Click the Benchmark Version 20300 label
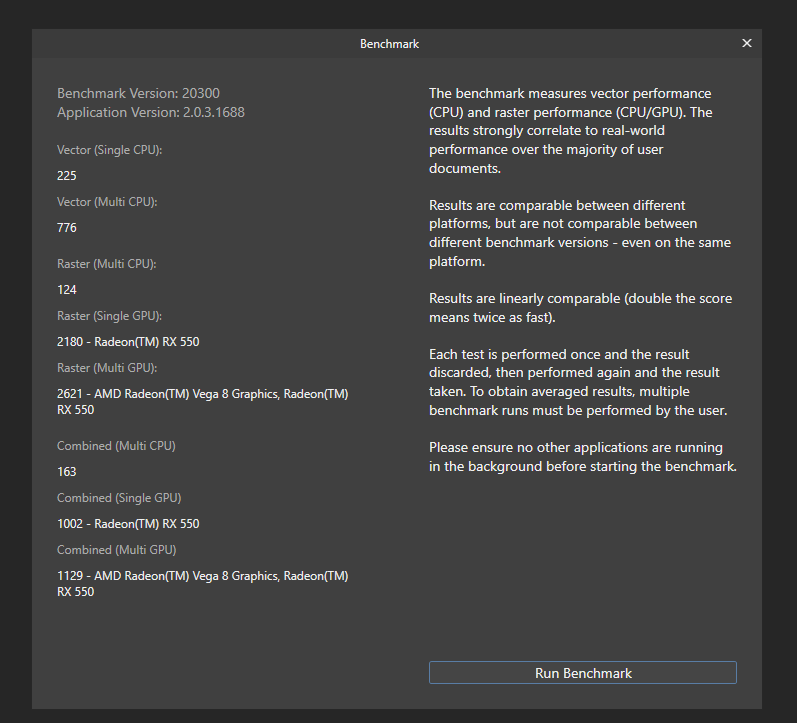Image resolution: width=797 pixels, height=723 pixels. click(138, 94)
